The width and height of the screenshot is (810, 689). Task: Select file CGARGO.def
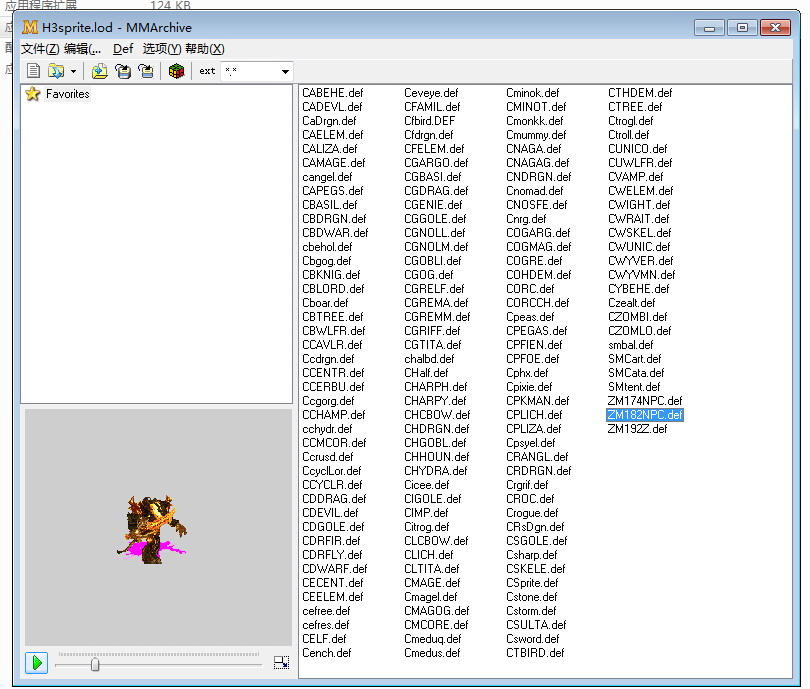coord(436,163)
